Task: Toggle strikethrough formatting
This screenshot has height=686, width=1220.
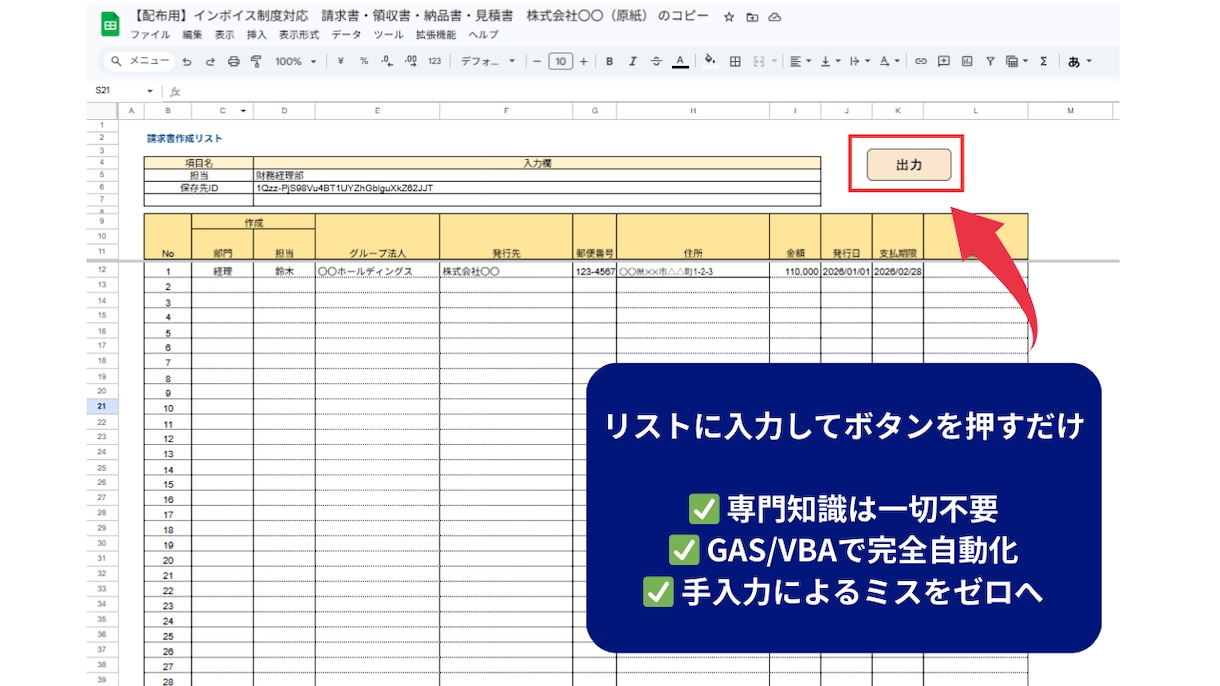Action: click(656, 61)
